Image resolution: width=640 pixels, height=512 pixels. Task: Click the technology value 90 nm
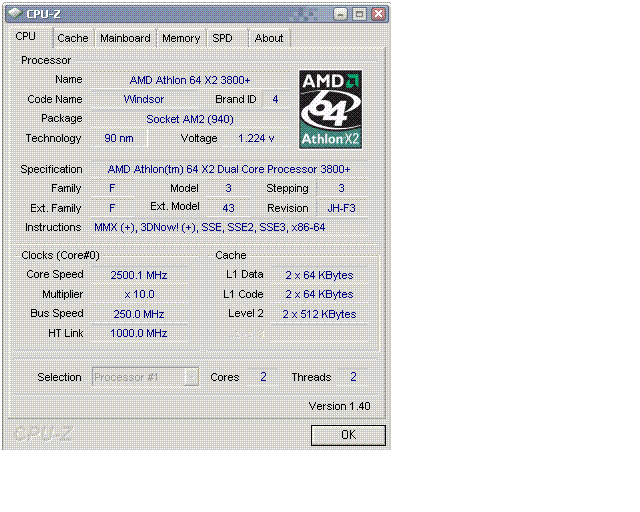pyautogui.click(x=119, y=138)
